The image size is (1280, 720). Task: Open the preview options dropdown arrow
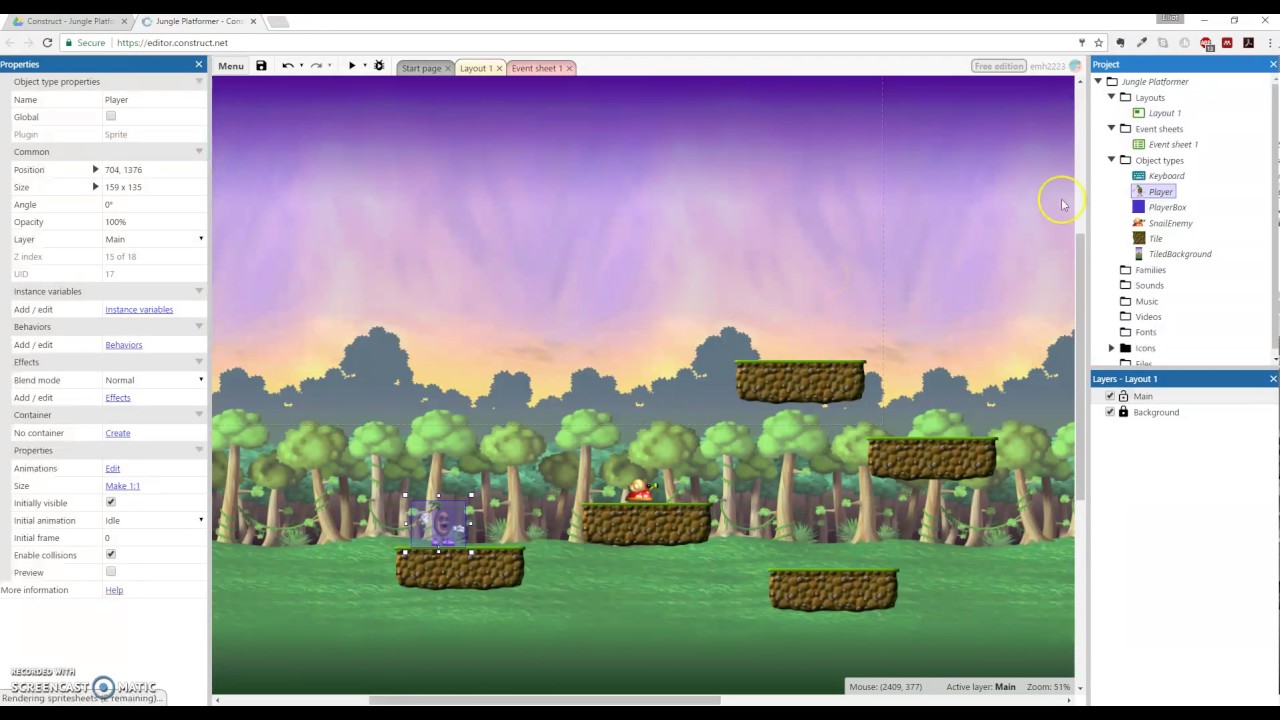coord(364,66)
